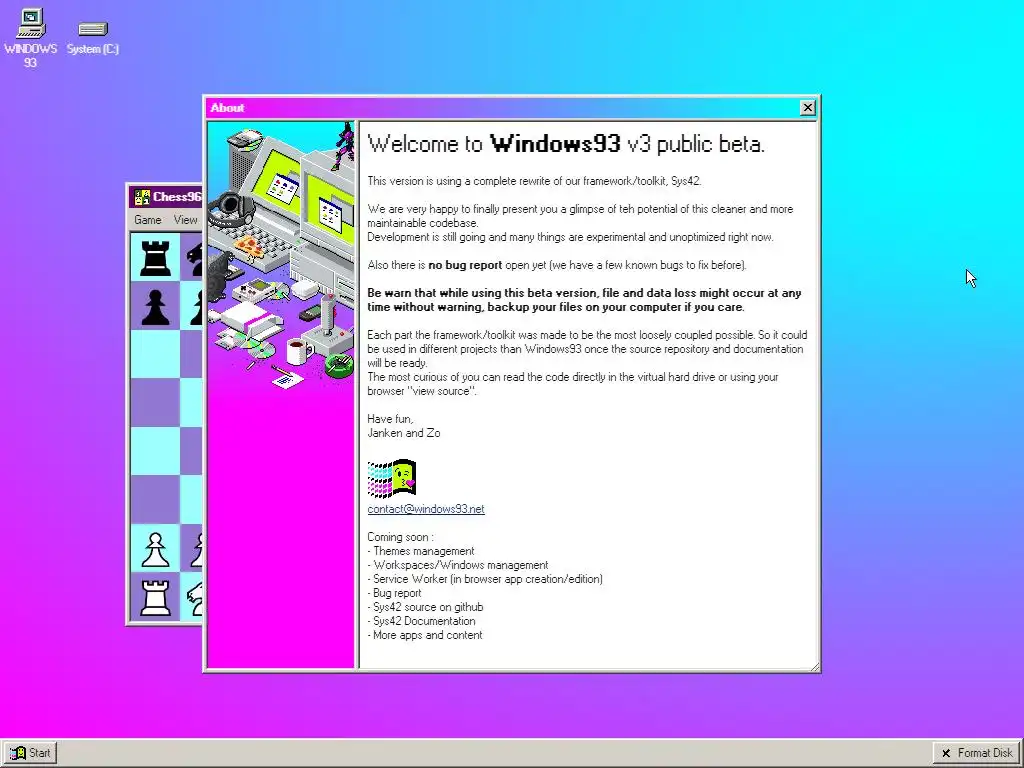Open the View menu in Chess96
The width and height of the screenshot is (1024, 768).
[185, 220]
